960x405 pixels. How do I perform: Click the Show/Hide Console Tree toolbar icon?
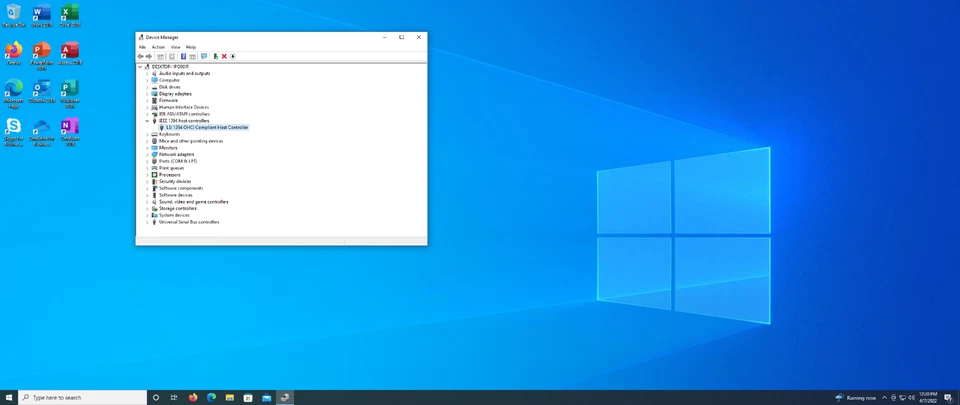tap(160, 56)
